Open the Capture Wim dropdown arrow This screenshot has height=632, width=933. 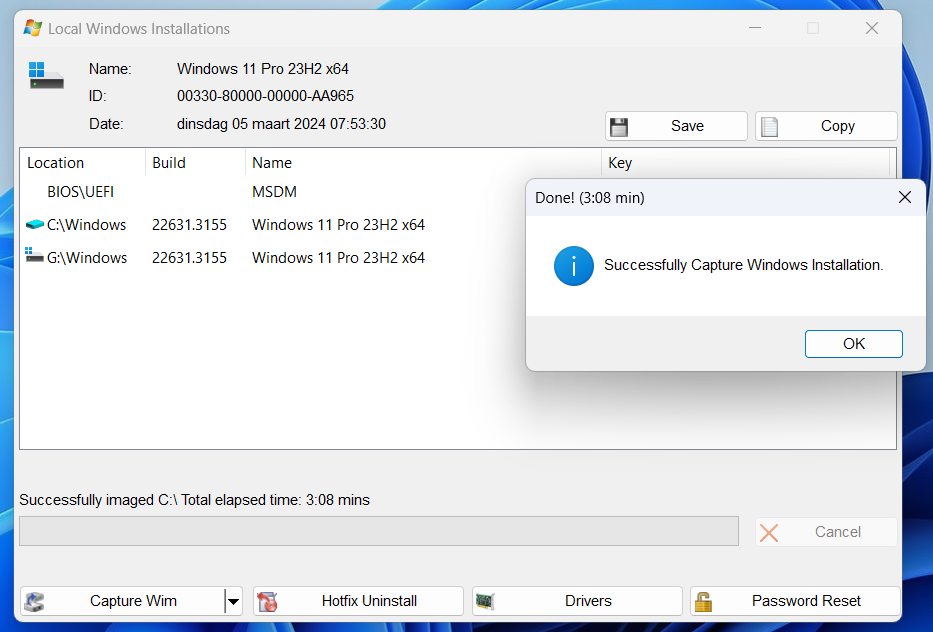233,601
